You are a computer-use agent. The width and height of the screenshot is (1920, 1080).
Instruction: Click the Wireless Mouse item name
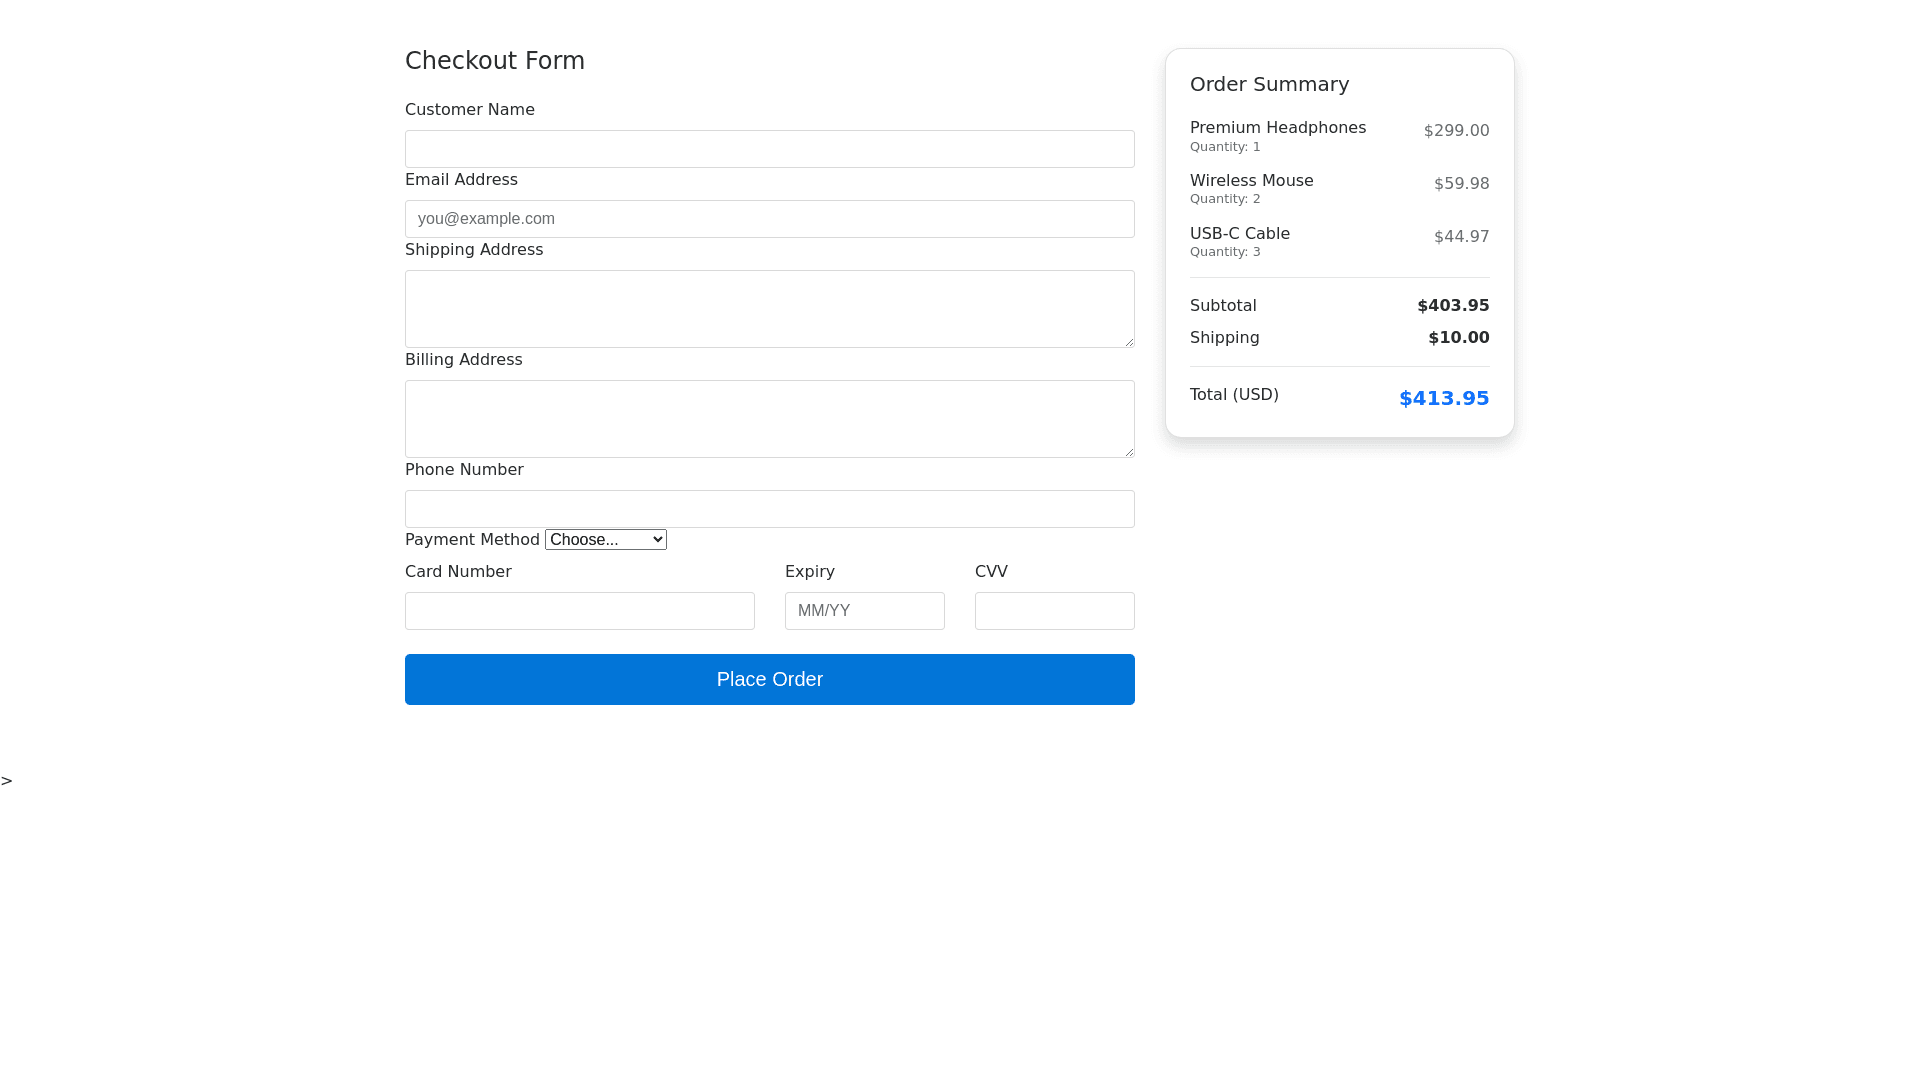[1251, 181]
